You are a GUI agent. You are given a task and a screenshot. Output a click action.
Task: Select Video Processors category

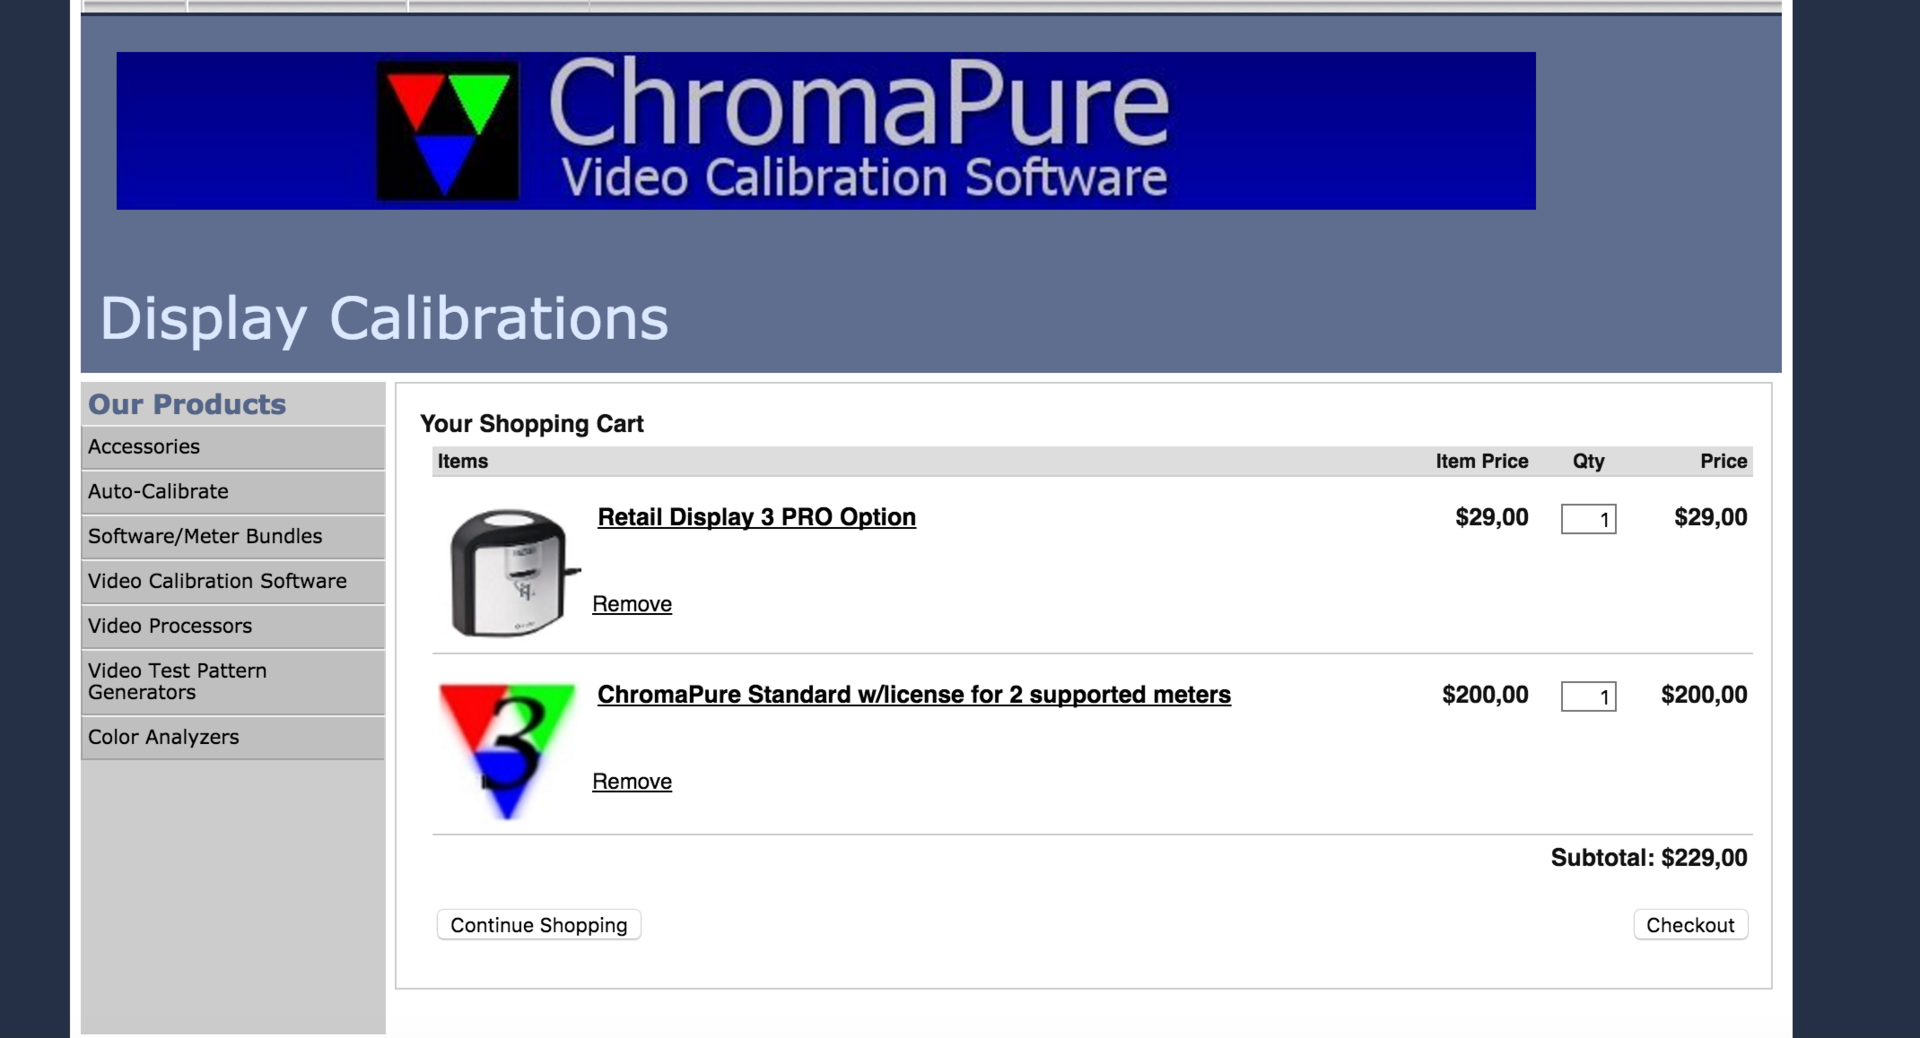point(233,626)
